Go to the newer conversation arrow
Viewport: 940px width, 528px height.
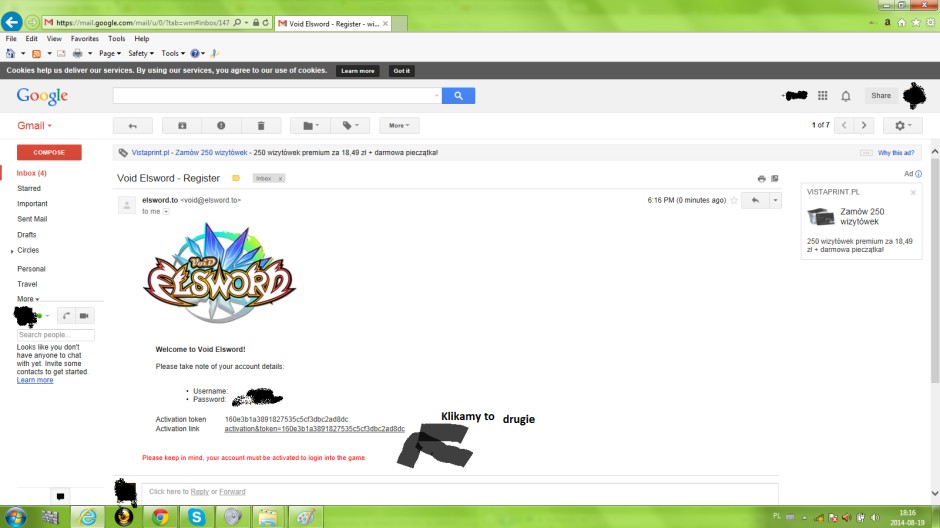pyautogui.click(x=844, y=125)
